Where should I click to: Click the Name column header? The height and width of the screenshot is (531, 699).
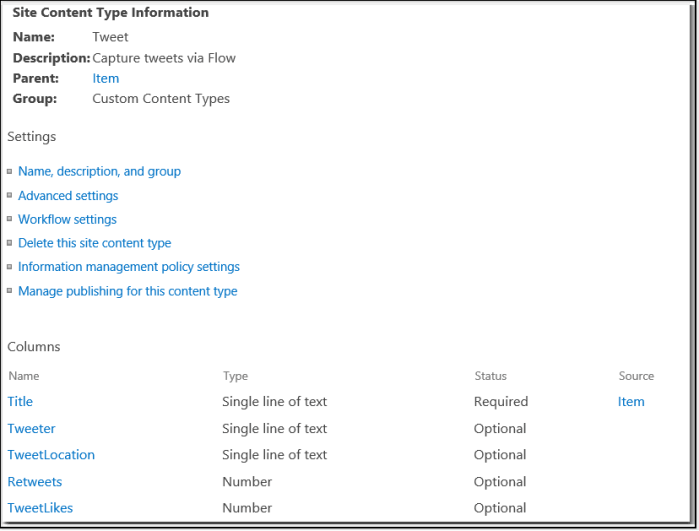[x=23, y=376]
